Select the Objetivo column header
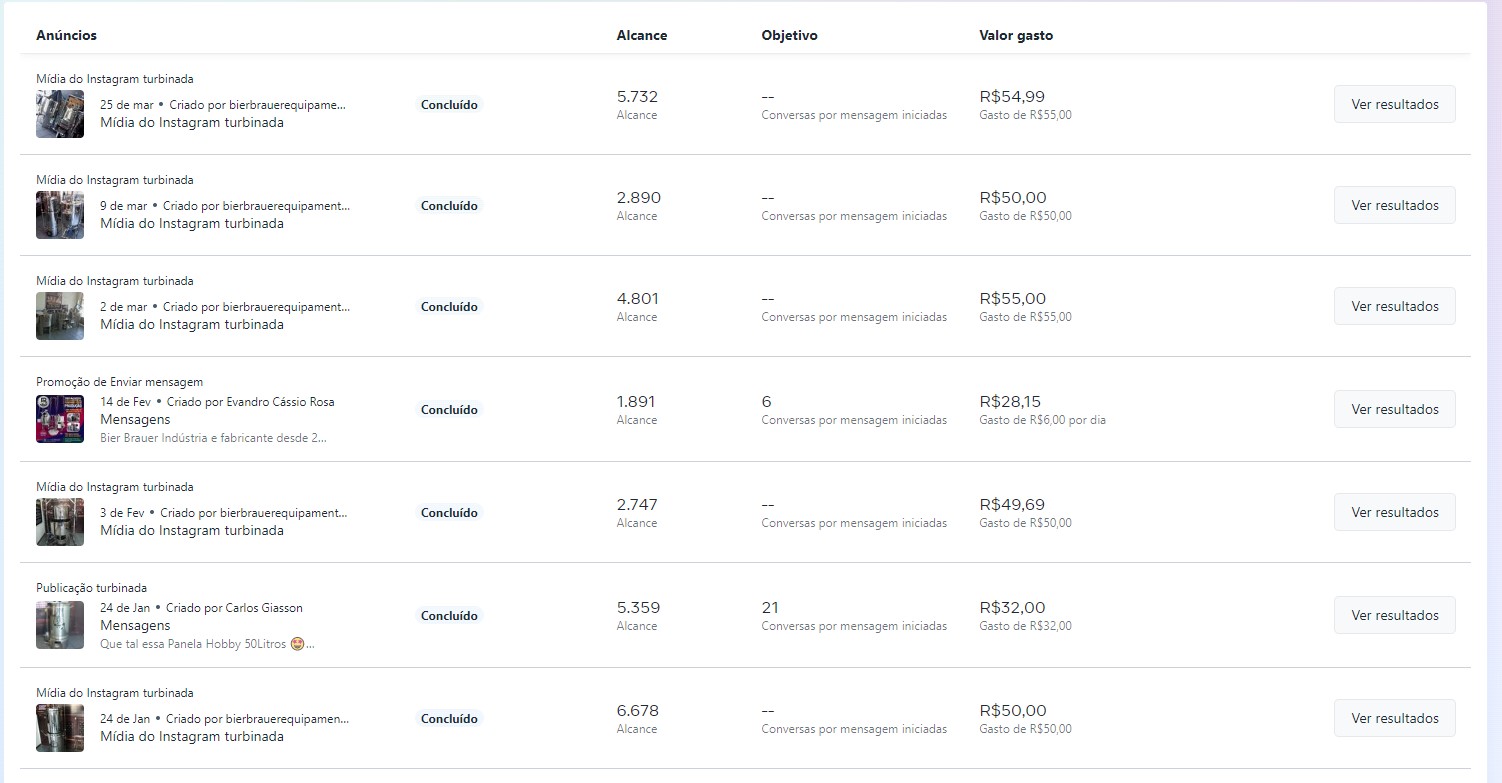 (789, 35)
